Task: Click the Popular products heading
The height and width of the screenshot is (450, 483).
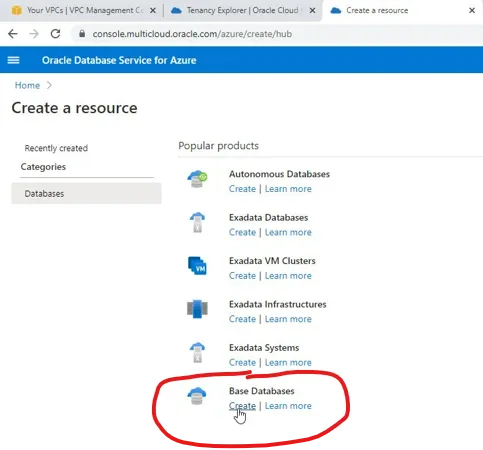Action: tap(218, 146)
